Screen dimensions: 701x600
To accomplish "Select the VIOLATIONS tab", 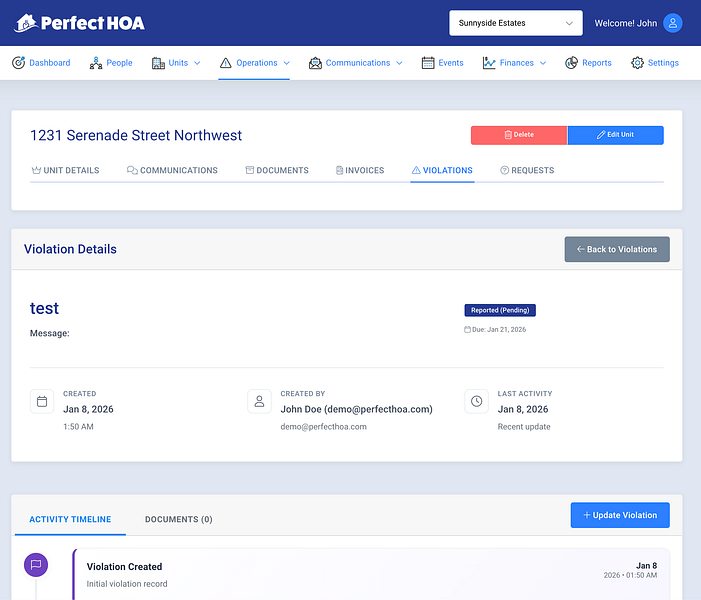I will [442, 170].
